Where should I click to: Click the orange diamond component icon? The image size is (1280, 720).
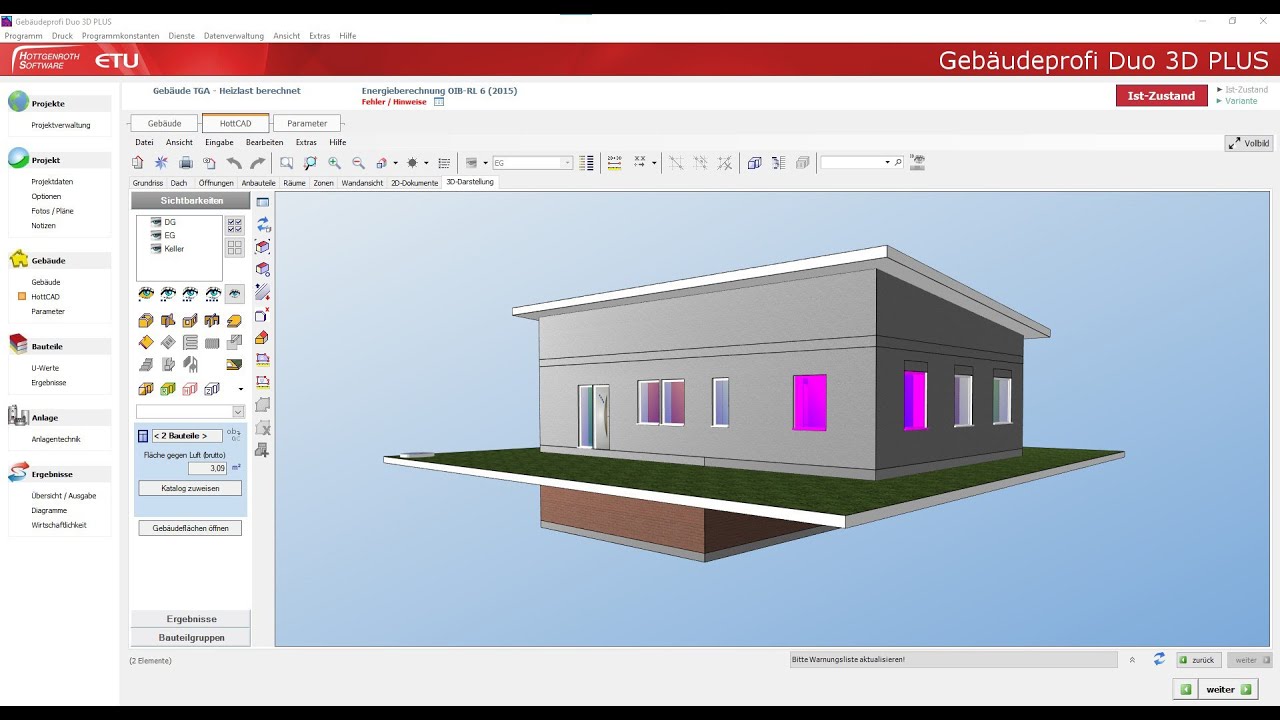[146, 342]
